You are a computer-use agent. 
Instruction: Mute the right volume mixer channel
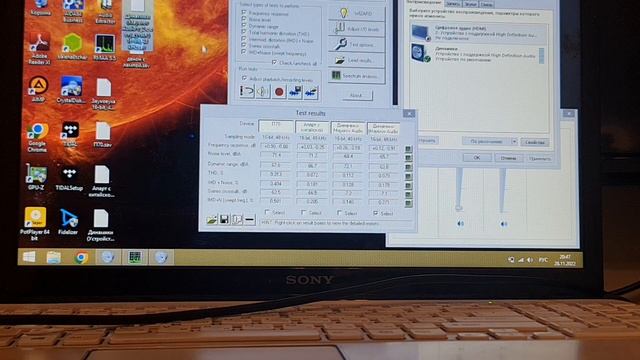pos(504,224)
